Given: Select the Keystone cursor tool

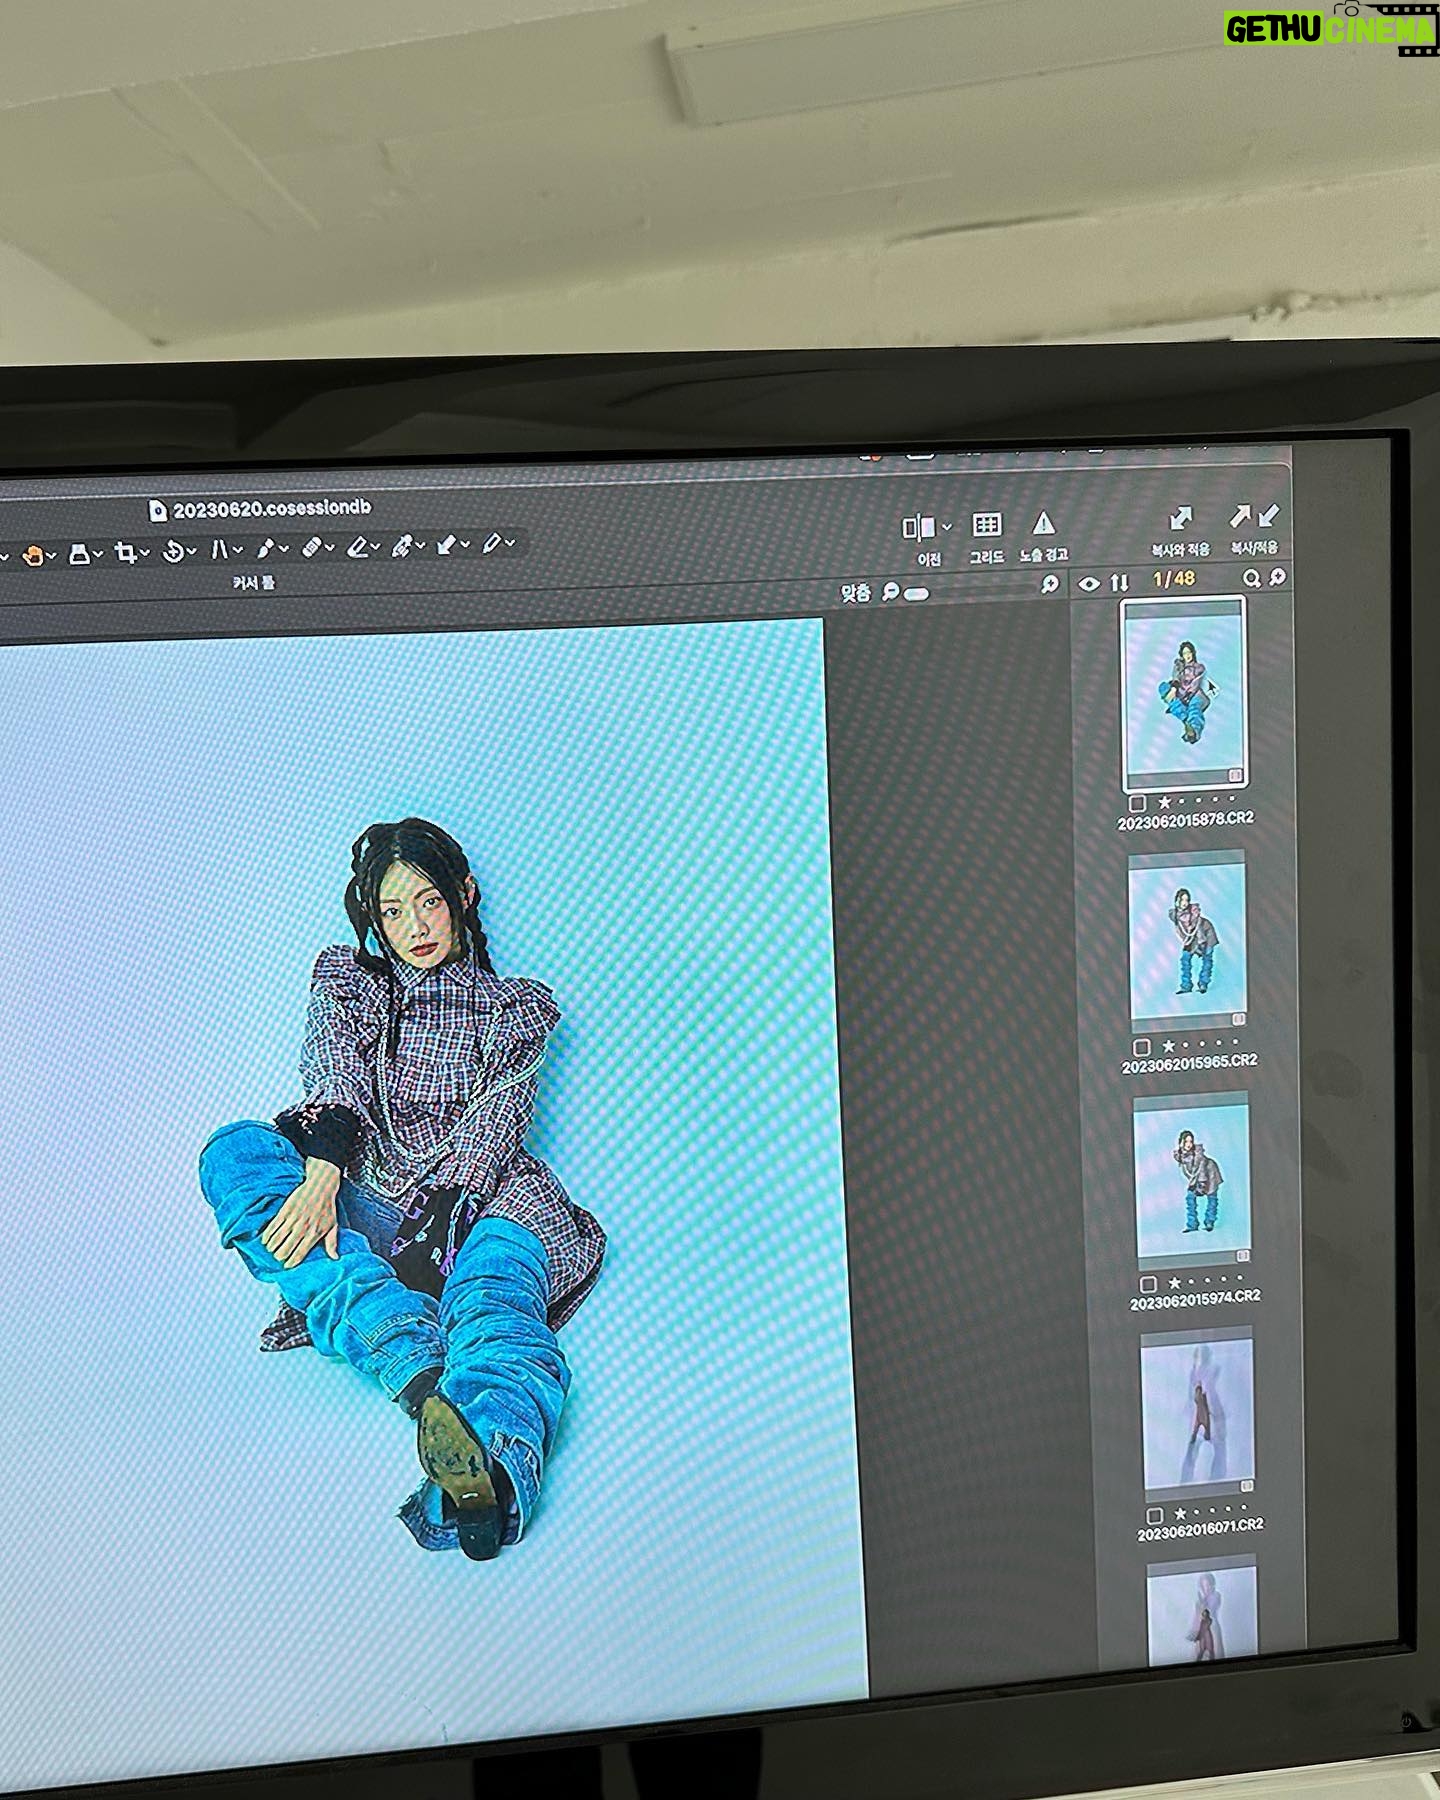Looking at the screenshot, I should tap(220, 549).
